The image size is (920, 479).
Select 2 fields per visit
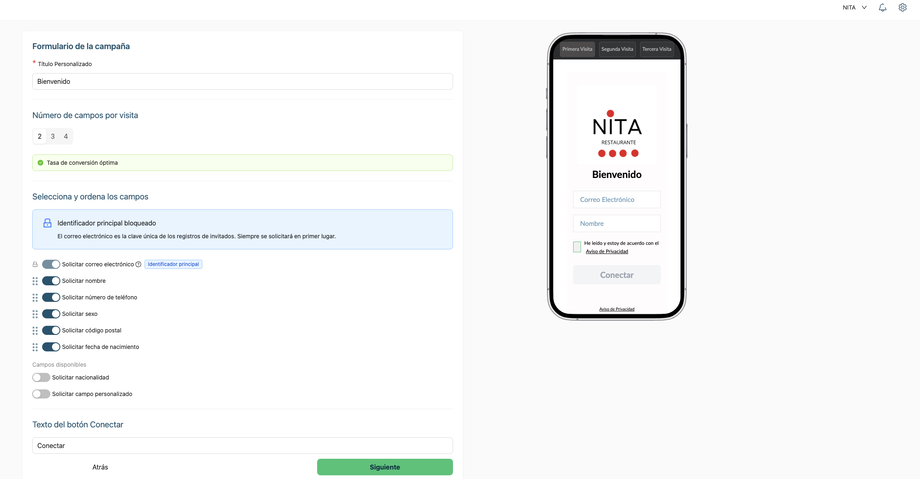(39, 136)
